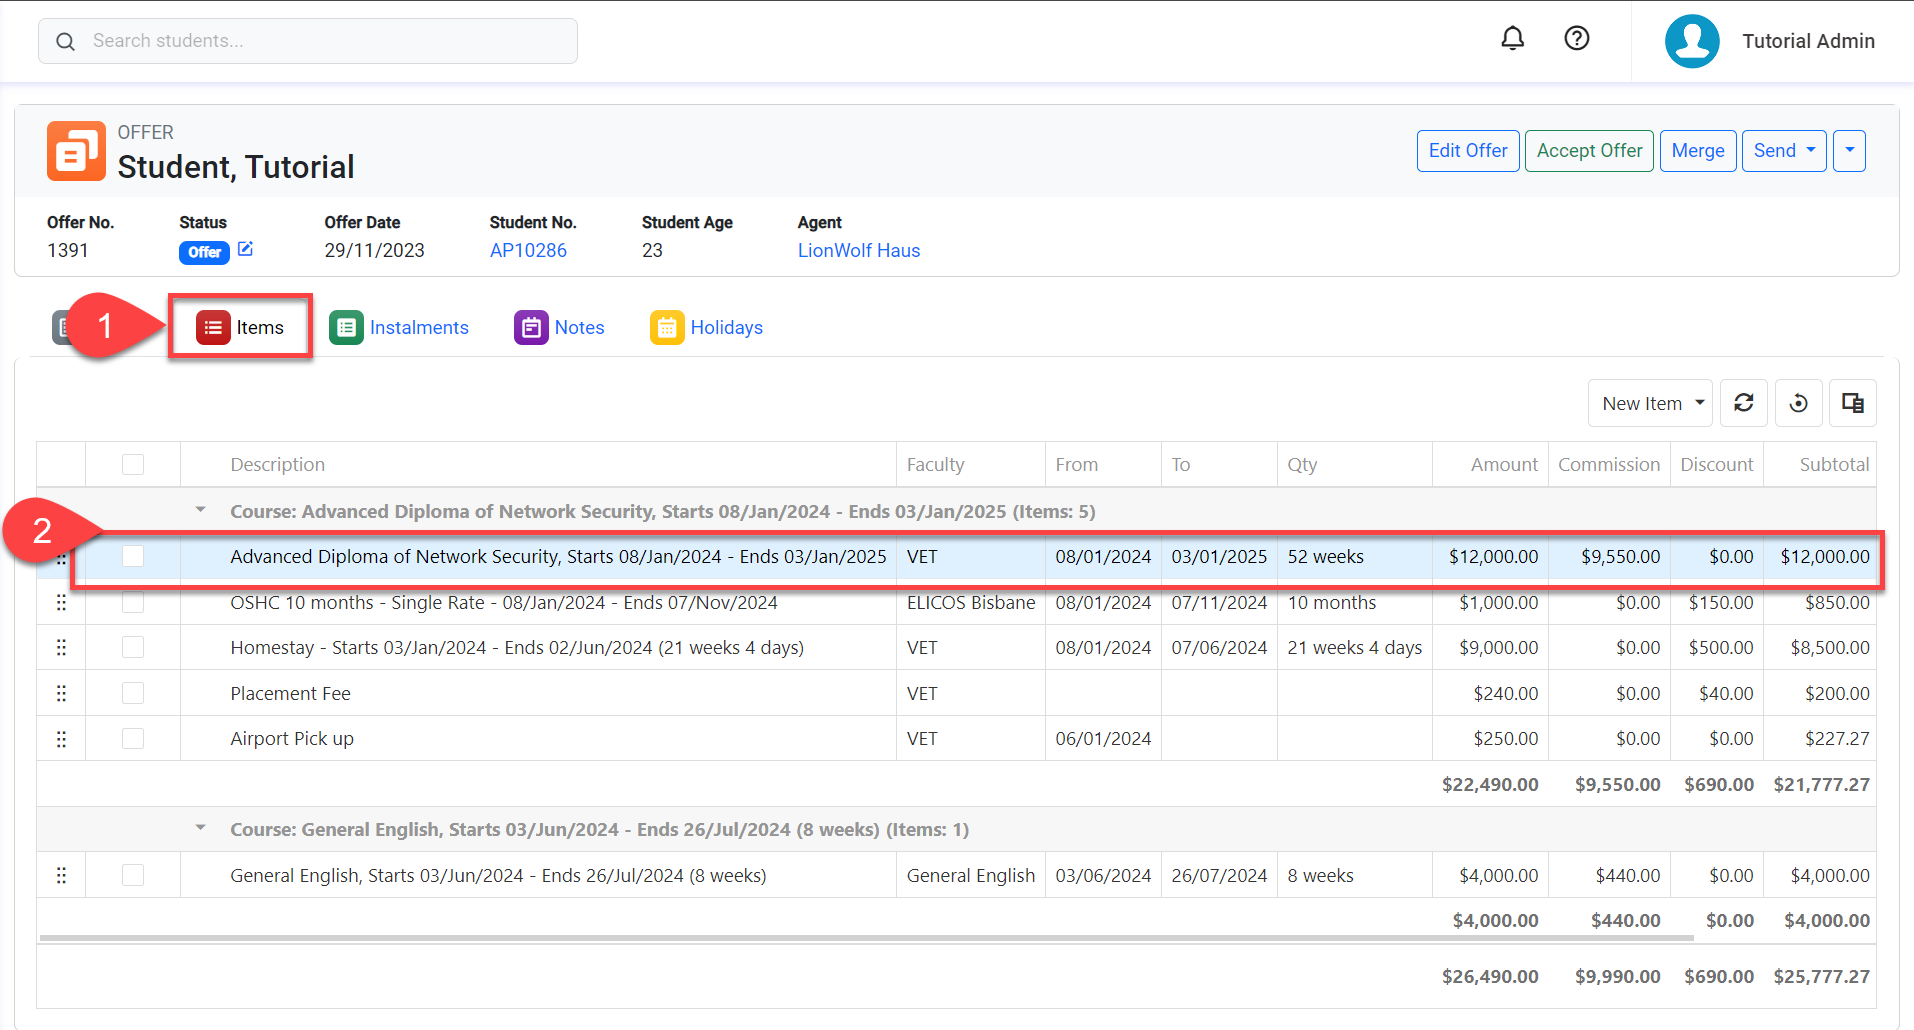Click the Search students input field
This screenshot has width=1914, height=1030.
click(308, 41)
